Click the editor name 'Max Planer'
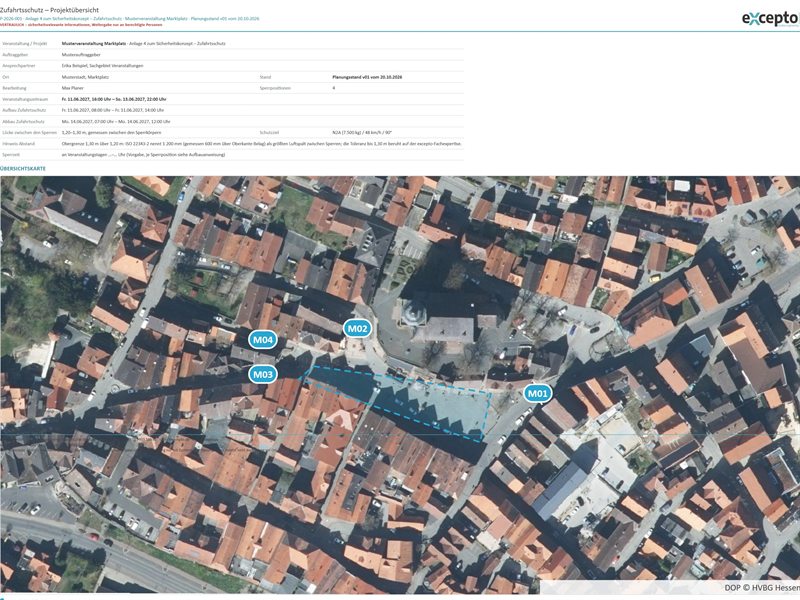 [x=72, y=88]
